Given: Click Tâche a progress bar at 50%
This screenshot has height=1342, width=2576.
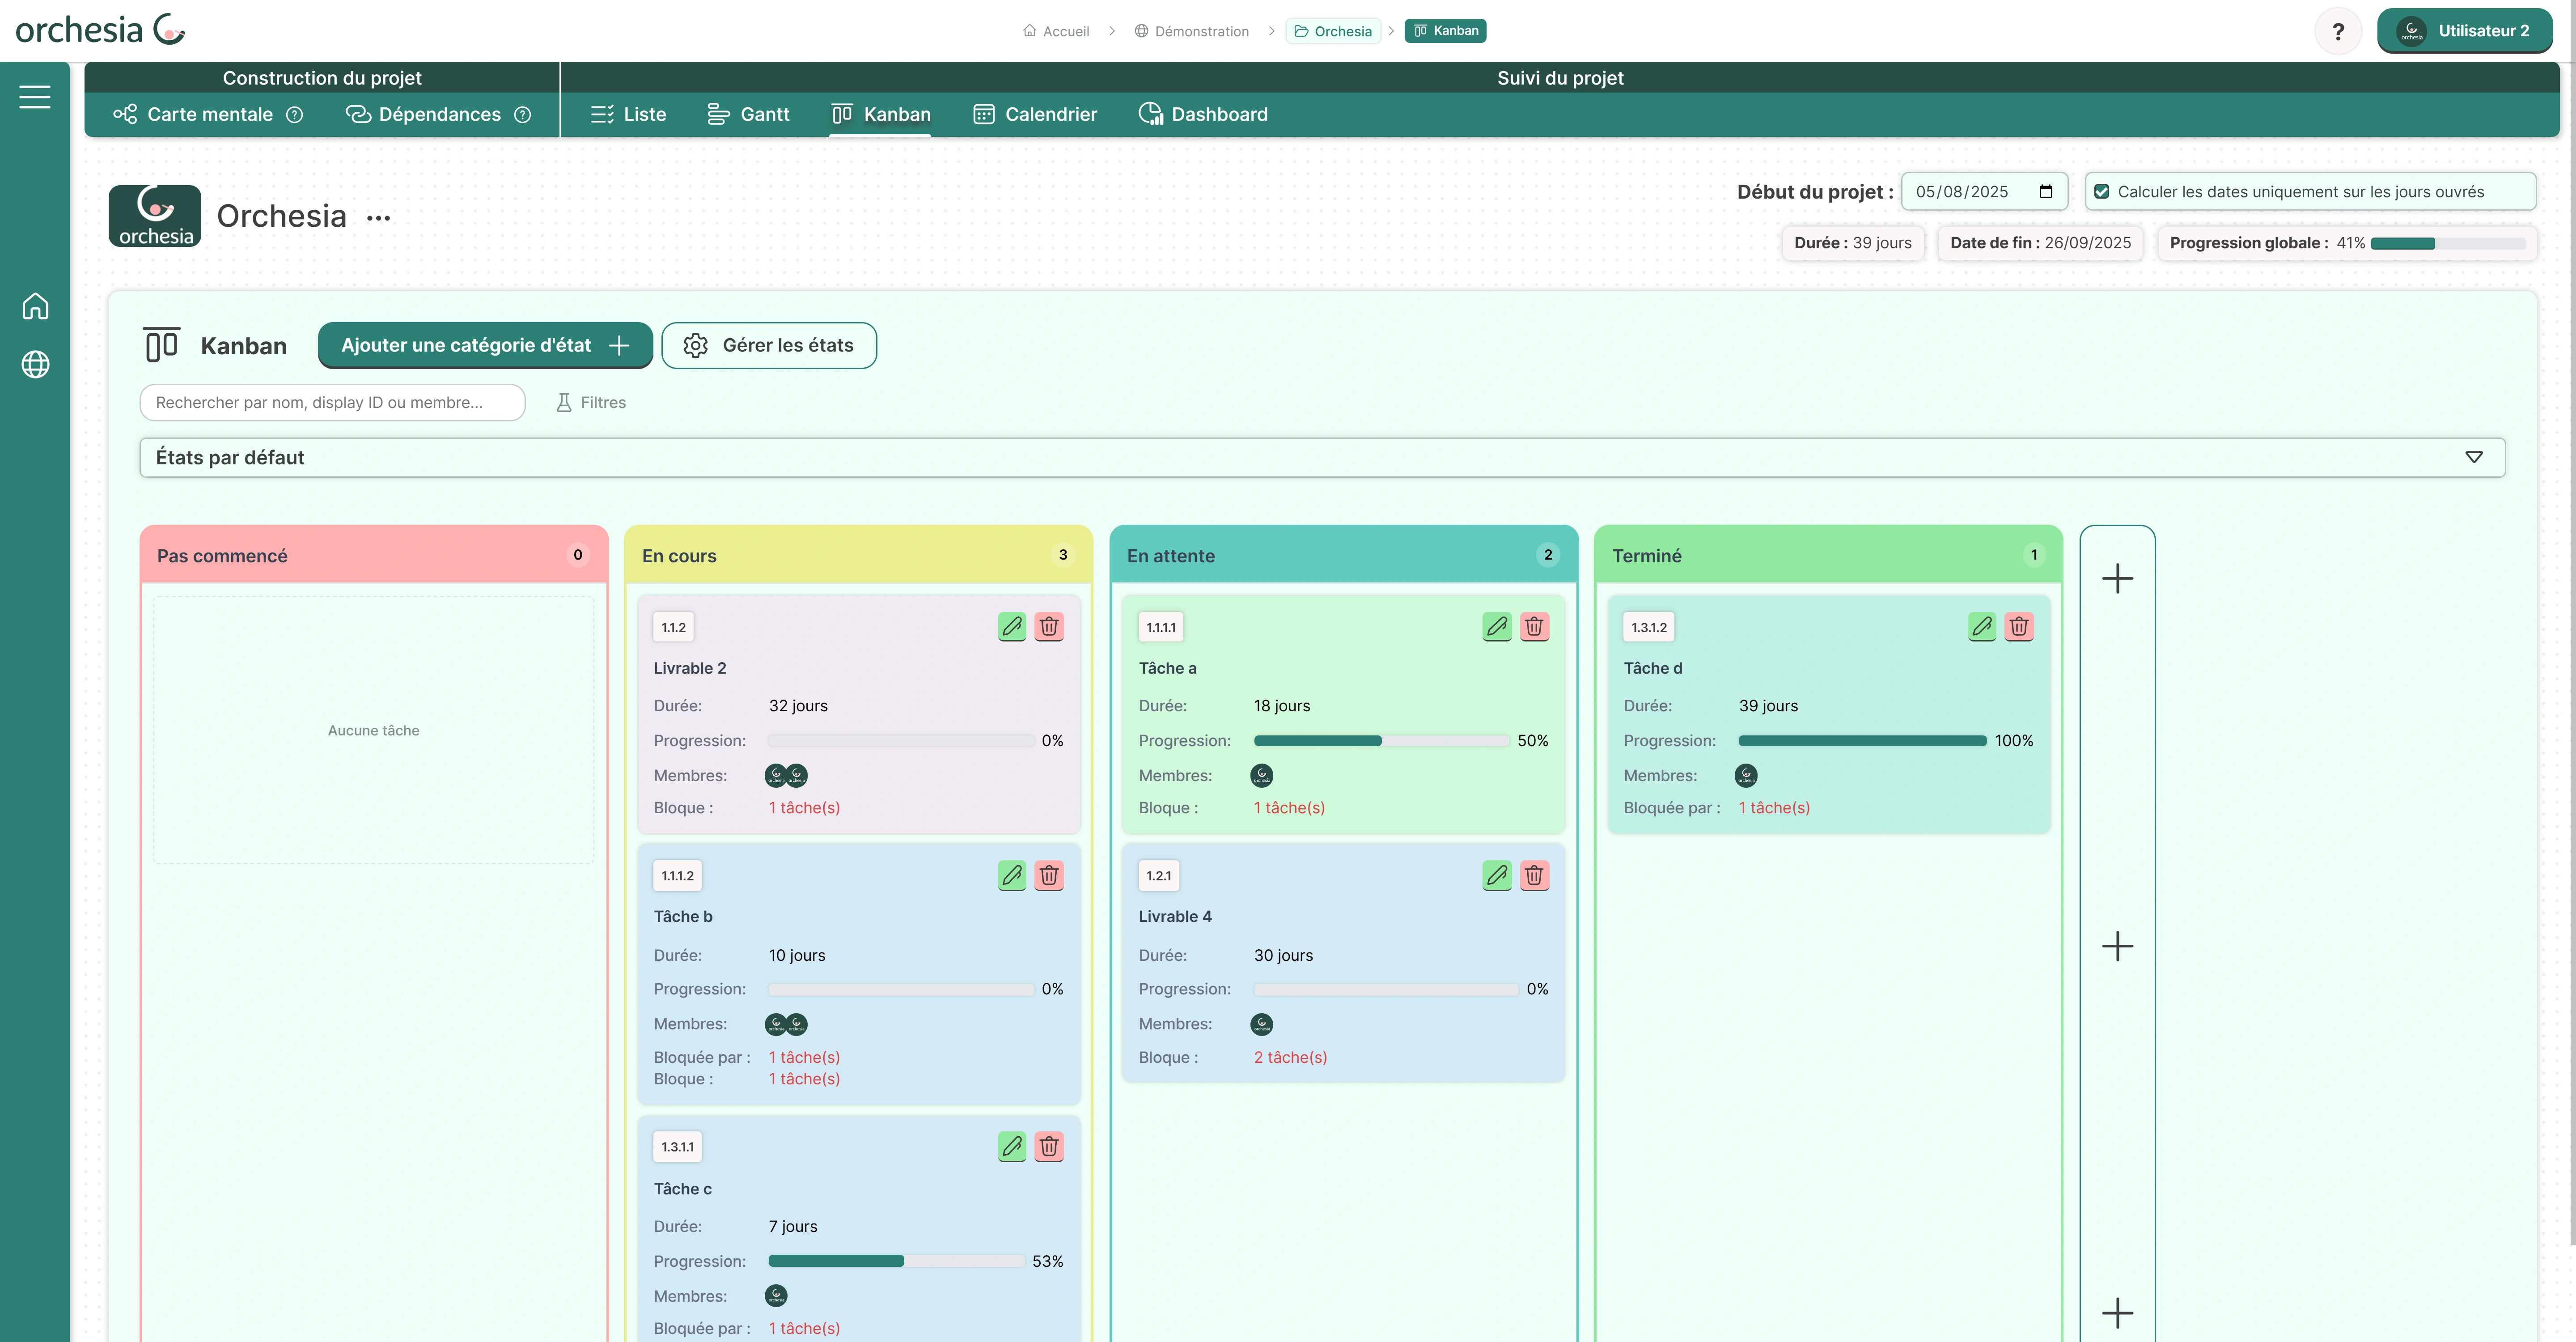Looking at the screenshot, I should pos(1381,741).
